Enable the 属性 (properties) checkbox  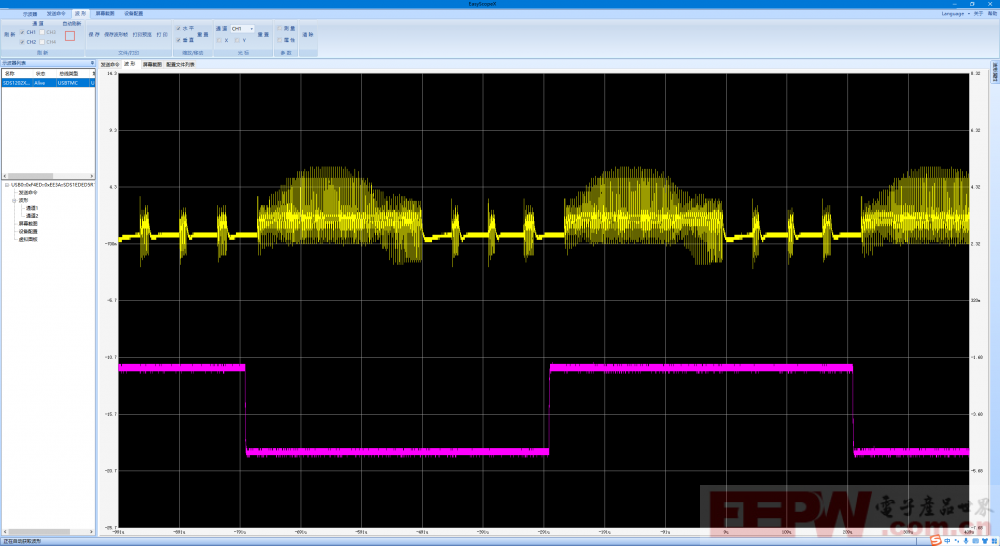point(279,40)
